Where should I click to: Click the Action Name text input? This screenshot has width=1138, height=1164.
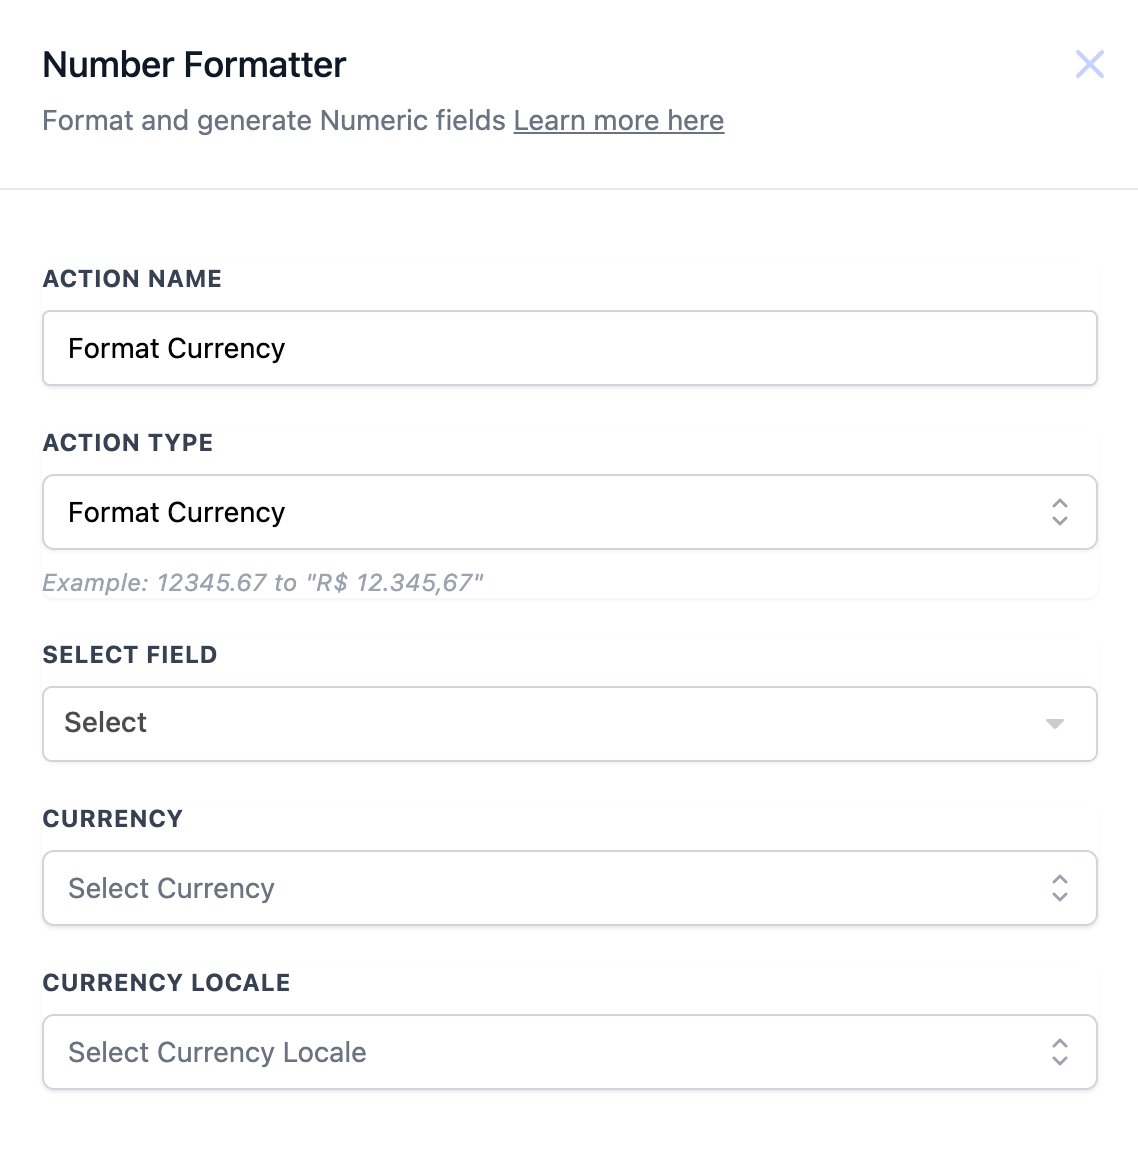point(569,348)
